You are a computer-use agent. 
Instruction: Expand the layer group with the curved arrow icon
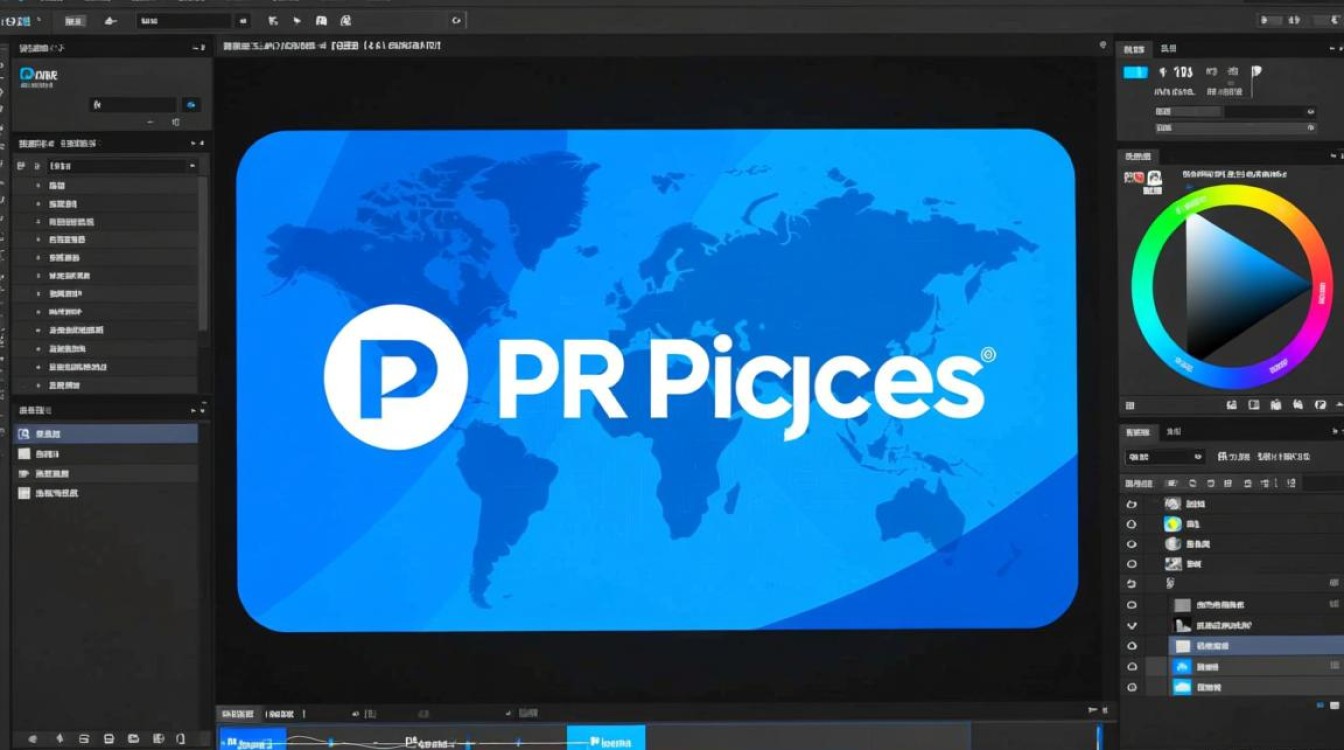tap(1132, 584)
